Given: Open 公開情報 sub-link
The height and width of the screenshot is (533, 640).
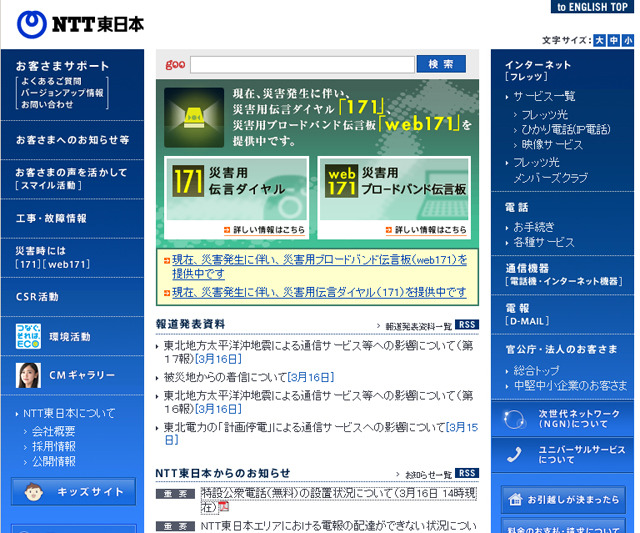Looking at the screenshot, I should tap(54, 462).
